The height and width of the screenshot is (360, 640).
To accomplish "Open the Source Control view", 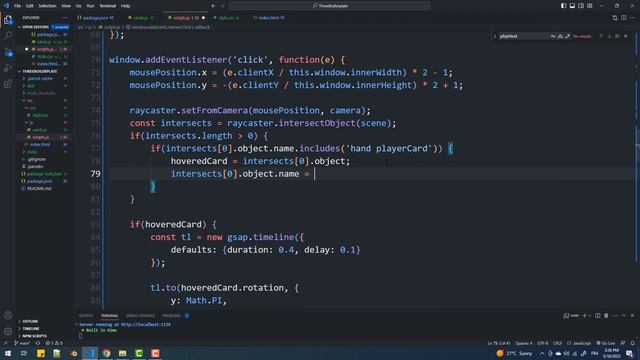I will 8,52.
